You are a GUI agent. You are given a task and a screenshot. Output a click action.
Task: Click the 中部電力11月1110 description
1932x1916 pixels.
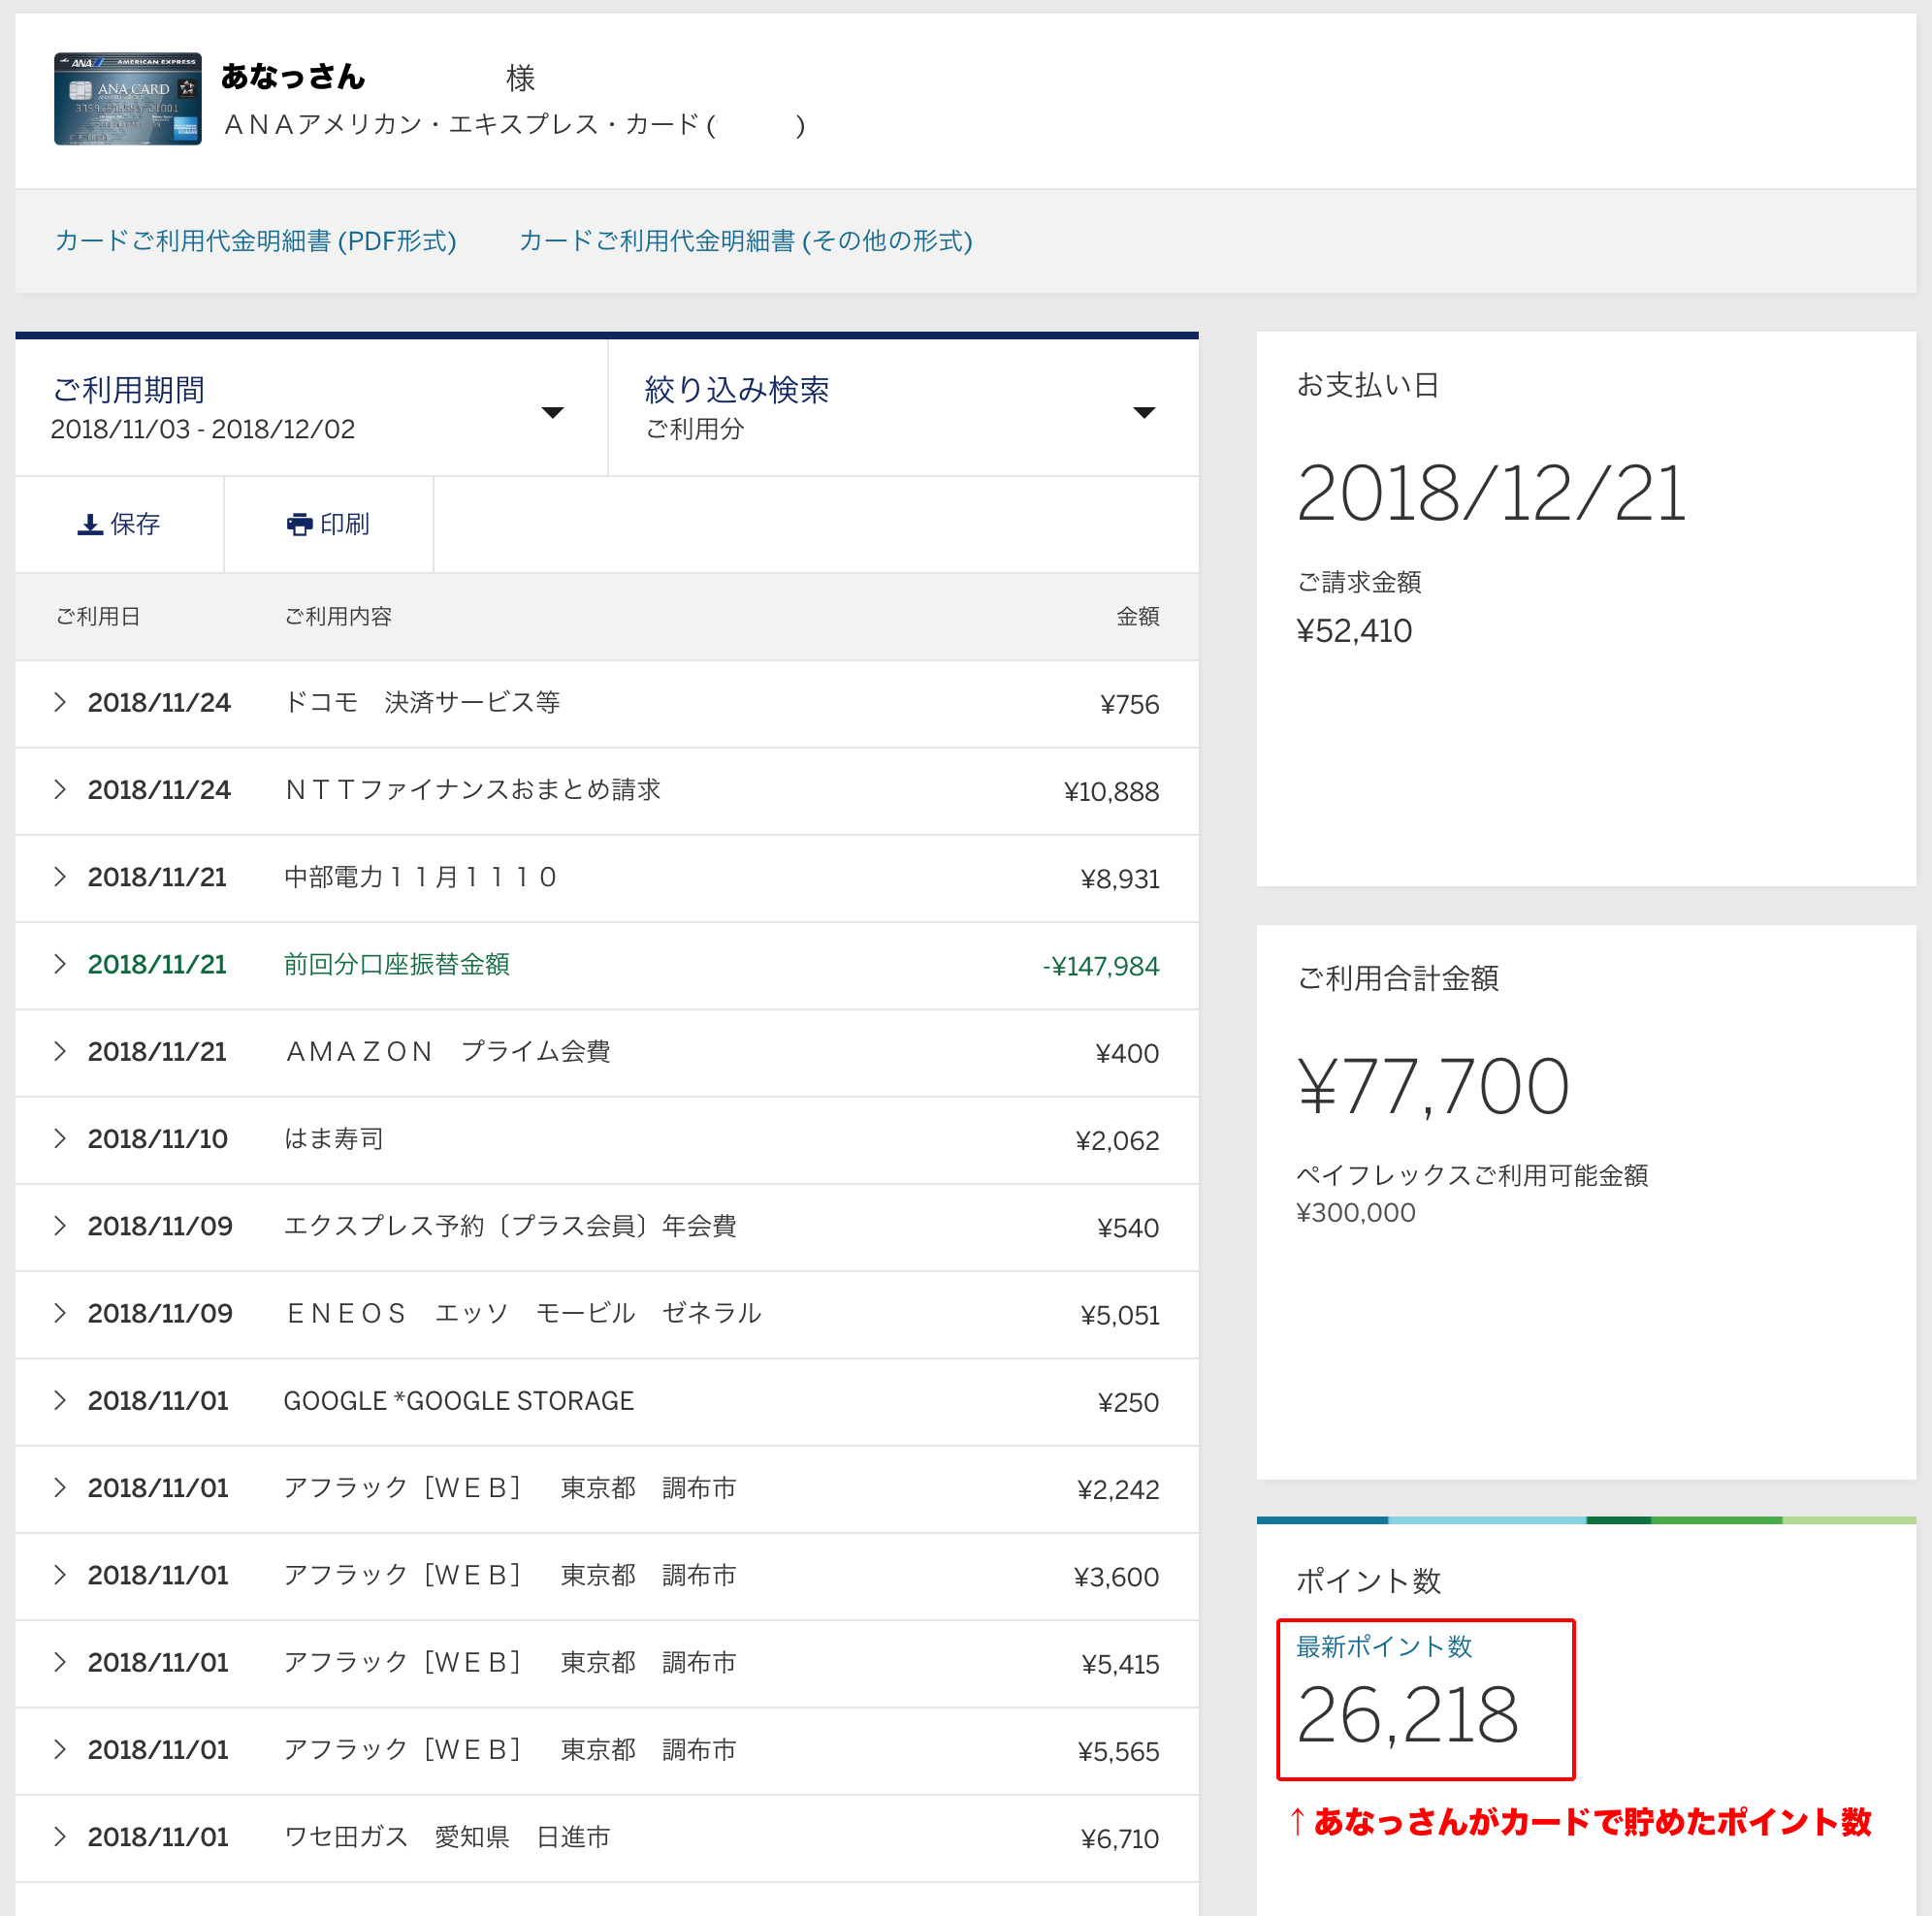[420, 877]
